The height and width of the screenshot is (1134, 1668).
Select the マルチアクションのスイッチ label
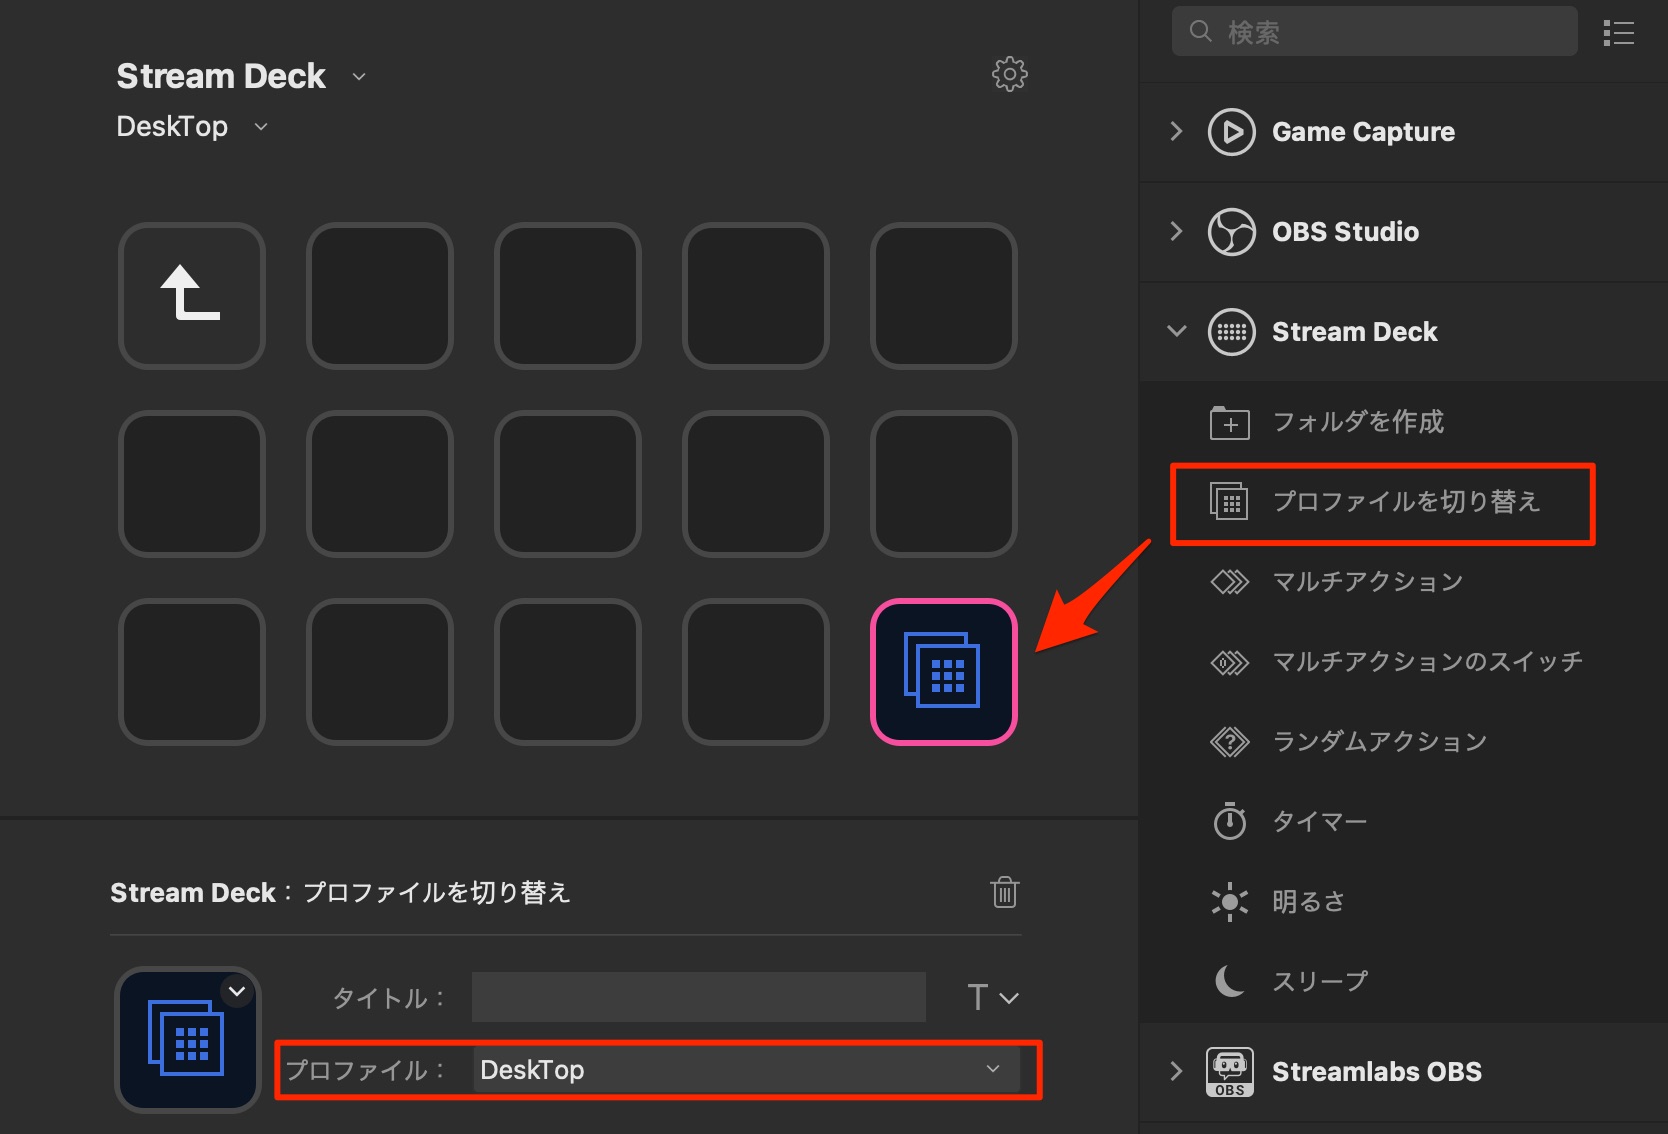point(1427,662)
